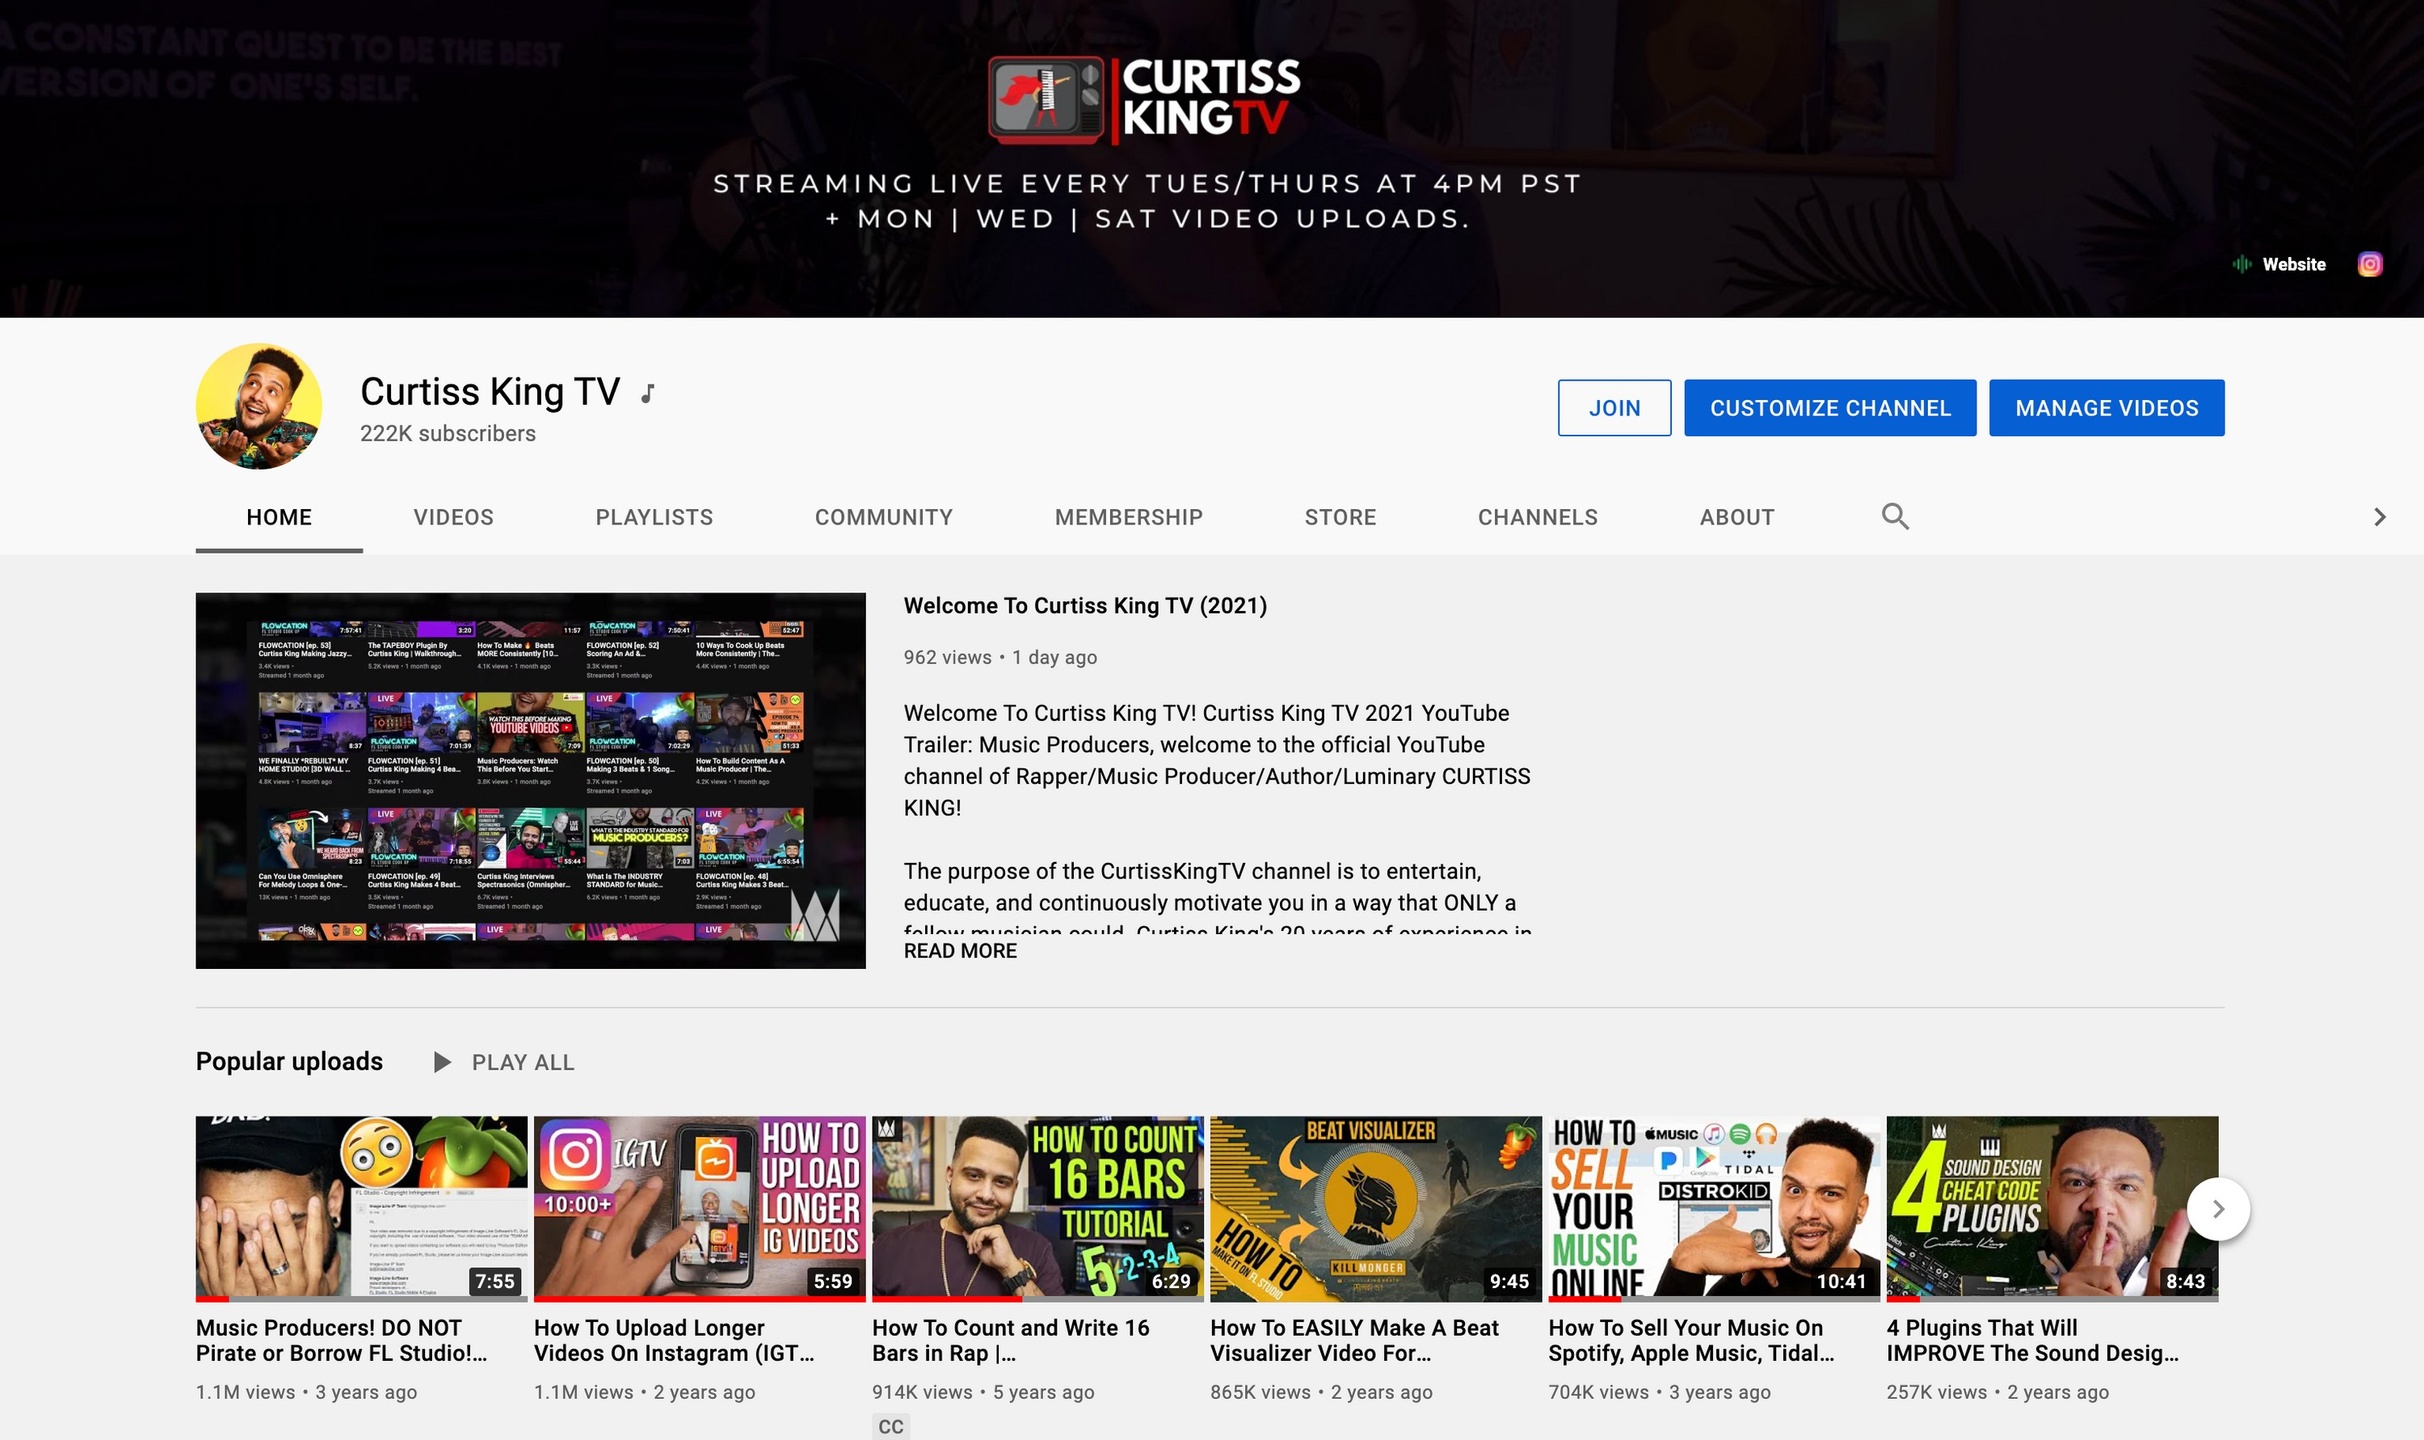
Task: Play the Welcome To Curtiss King TV trailer thumbnail
Action: click(530, 780)
